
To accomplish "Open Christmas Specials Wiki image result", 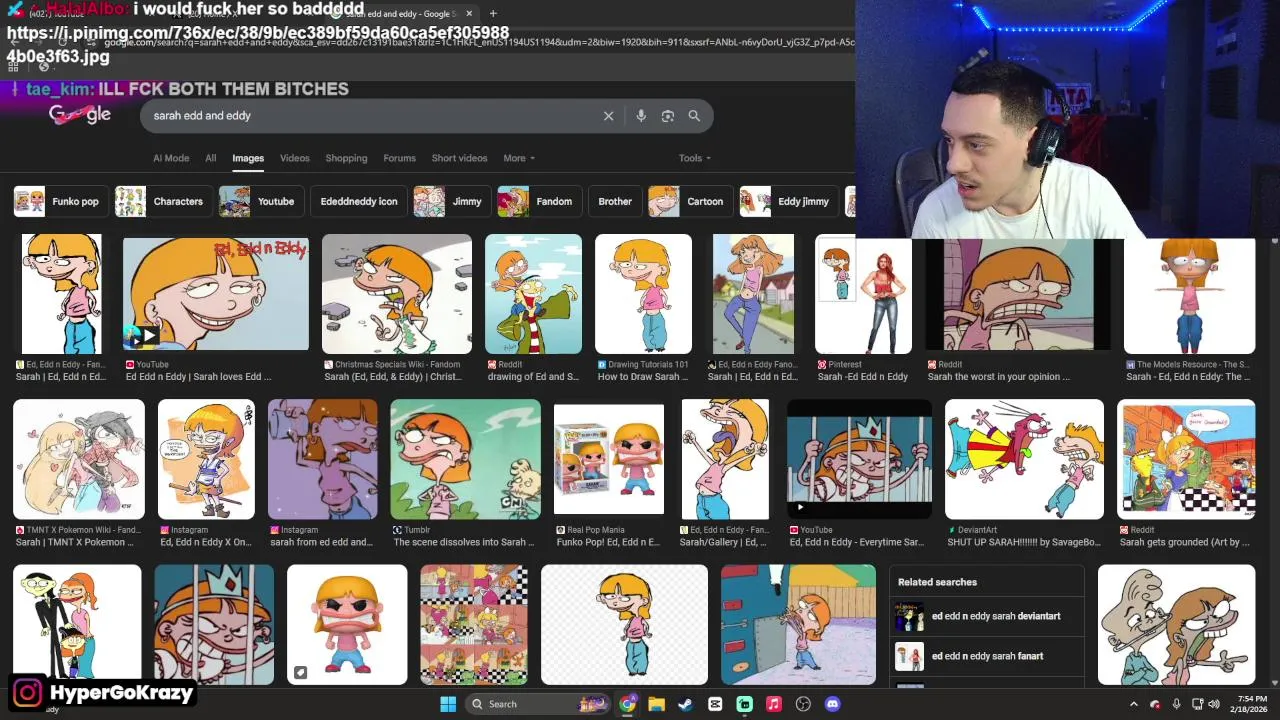I will point(397,294).
